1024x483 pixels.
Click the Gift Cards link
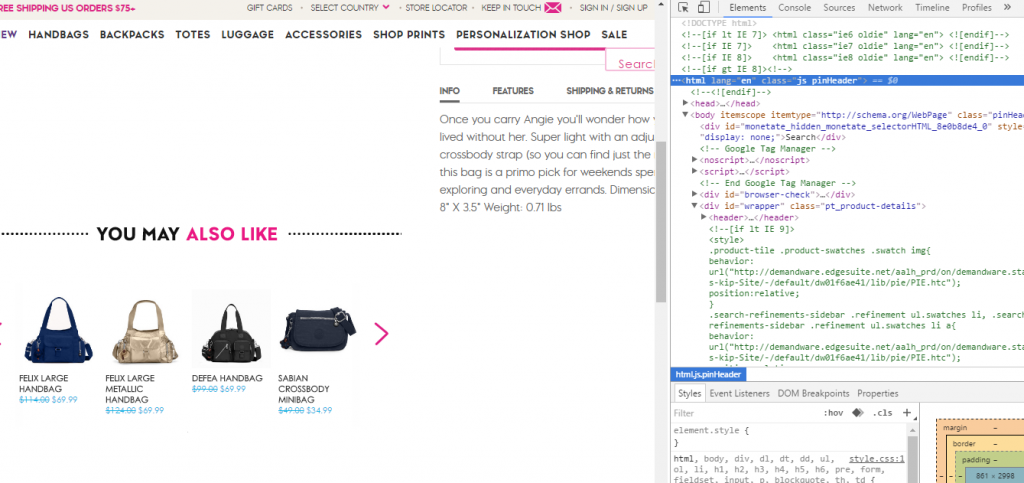pos(269,8)
